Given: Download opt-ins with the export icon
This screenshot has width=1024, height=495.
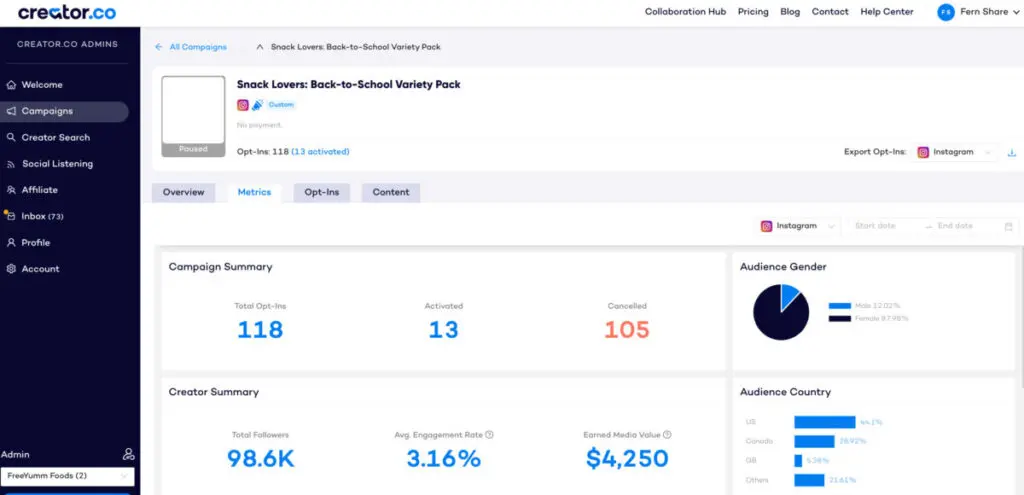Looking at the screenshot, I should pos(1011,153).
